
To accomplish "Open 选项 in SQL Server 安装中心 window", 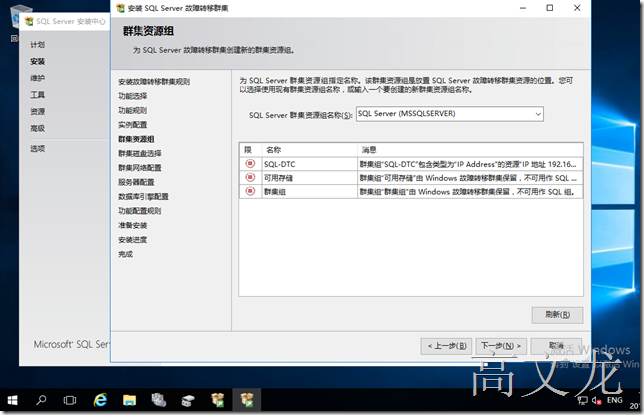I will click(x=37, y=148).
